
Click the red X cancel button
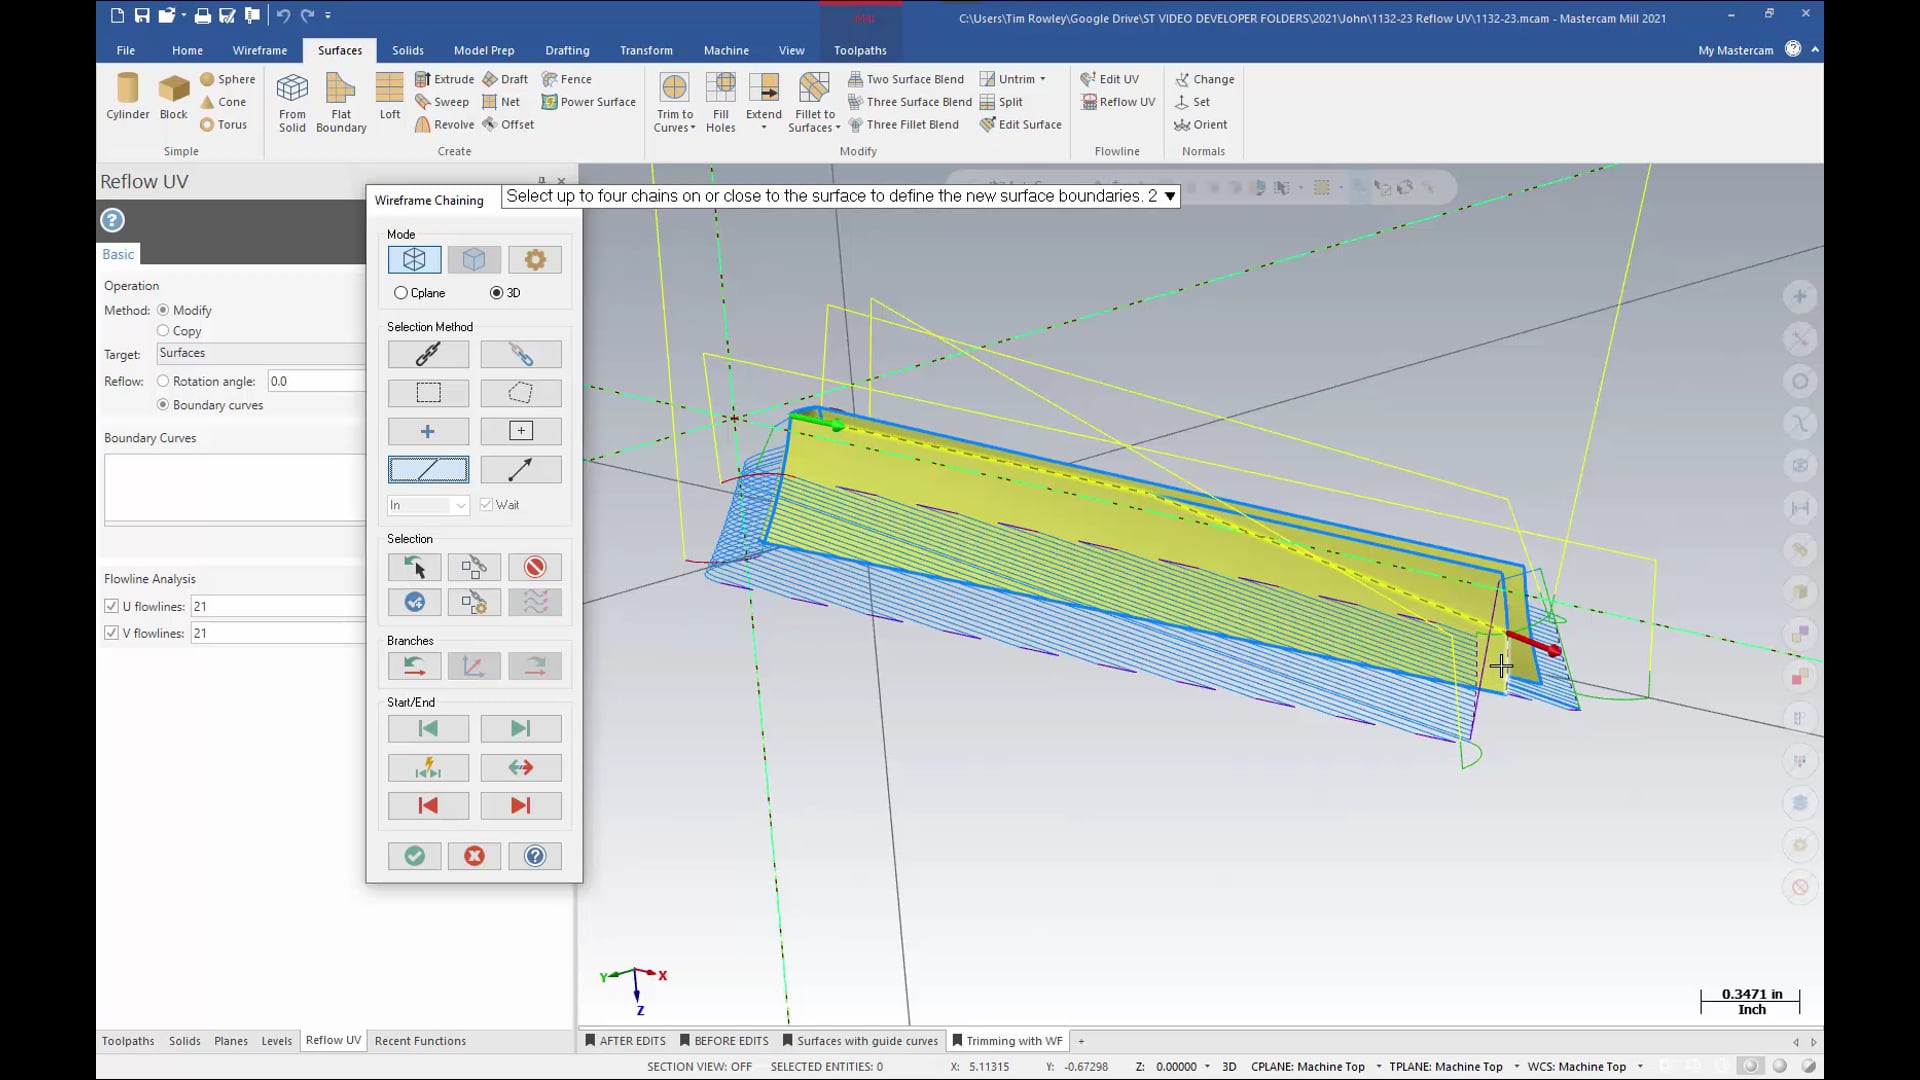(475, 856)
